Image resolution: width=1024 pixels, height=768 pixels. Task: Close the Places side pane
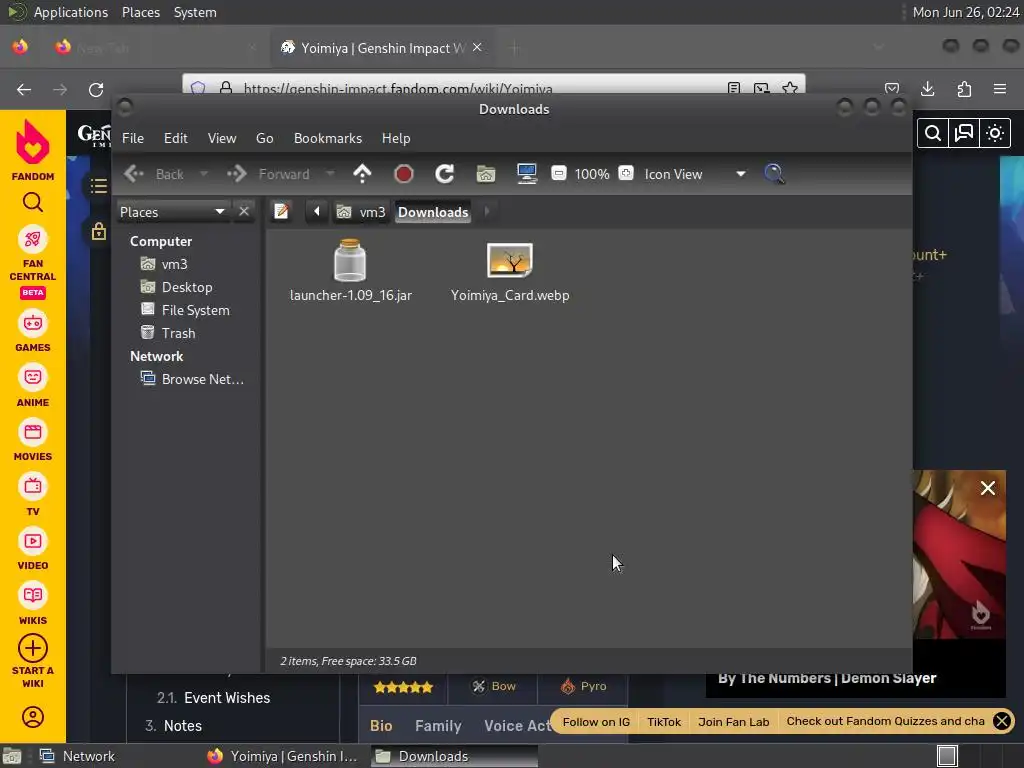[244, 212]
